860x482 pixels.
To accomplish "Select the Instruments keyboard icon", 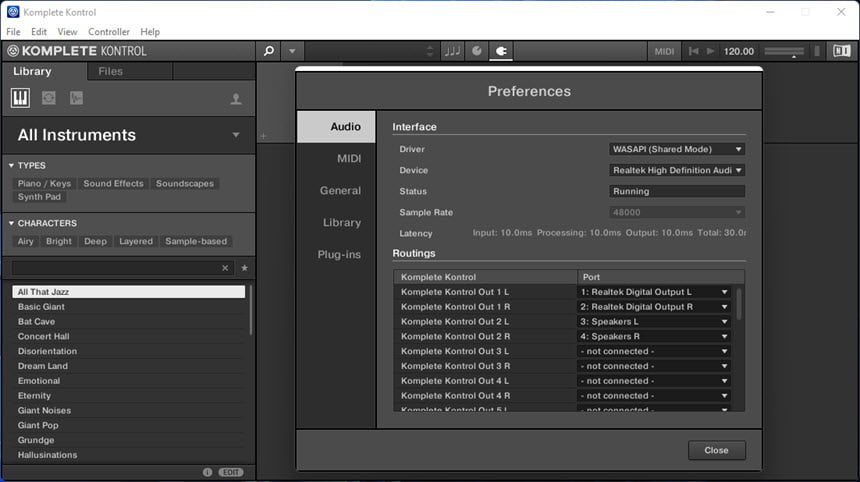I will 20,98.
